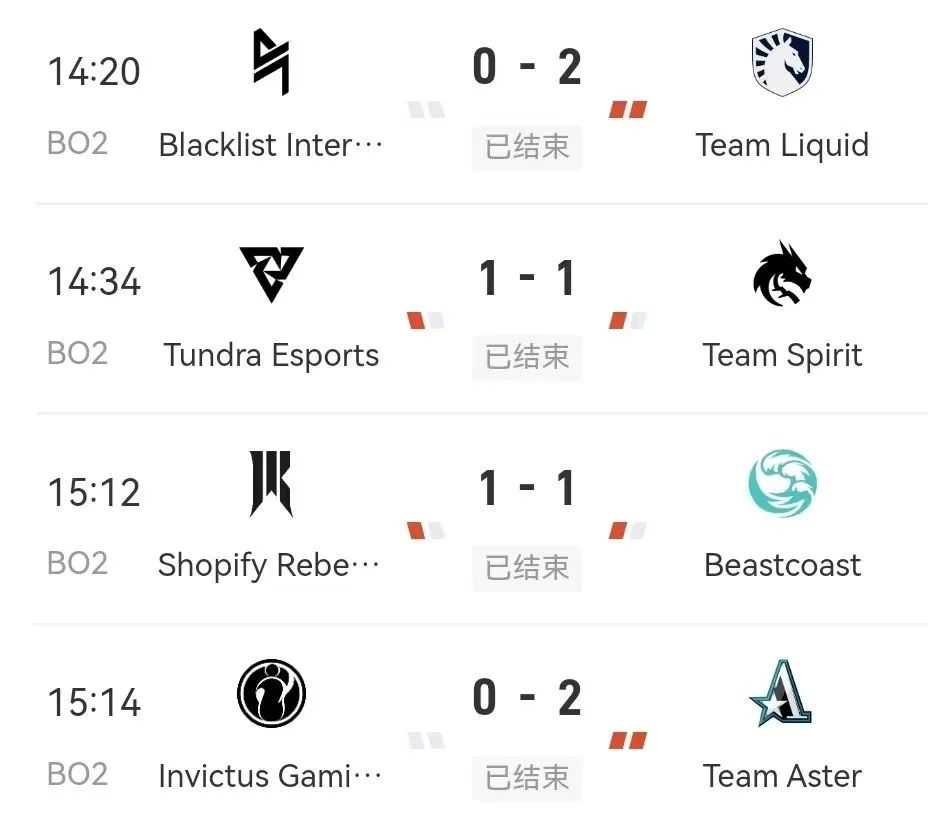Go to the Beastcoast team name
The image size is (928, 829).
point(782,565)
